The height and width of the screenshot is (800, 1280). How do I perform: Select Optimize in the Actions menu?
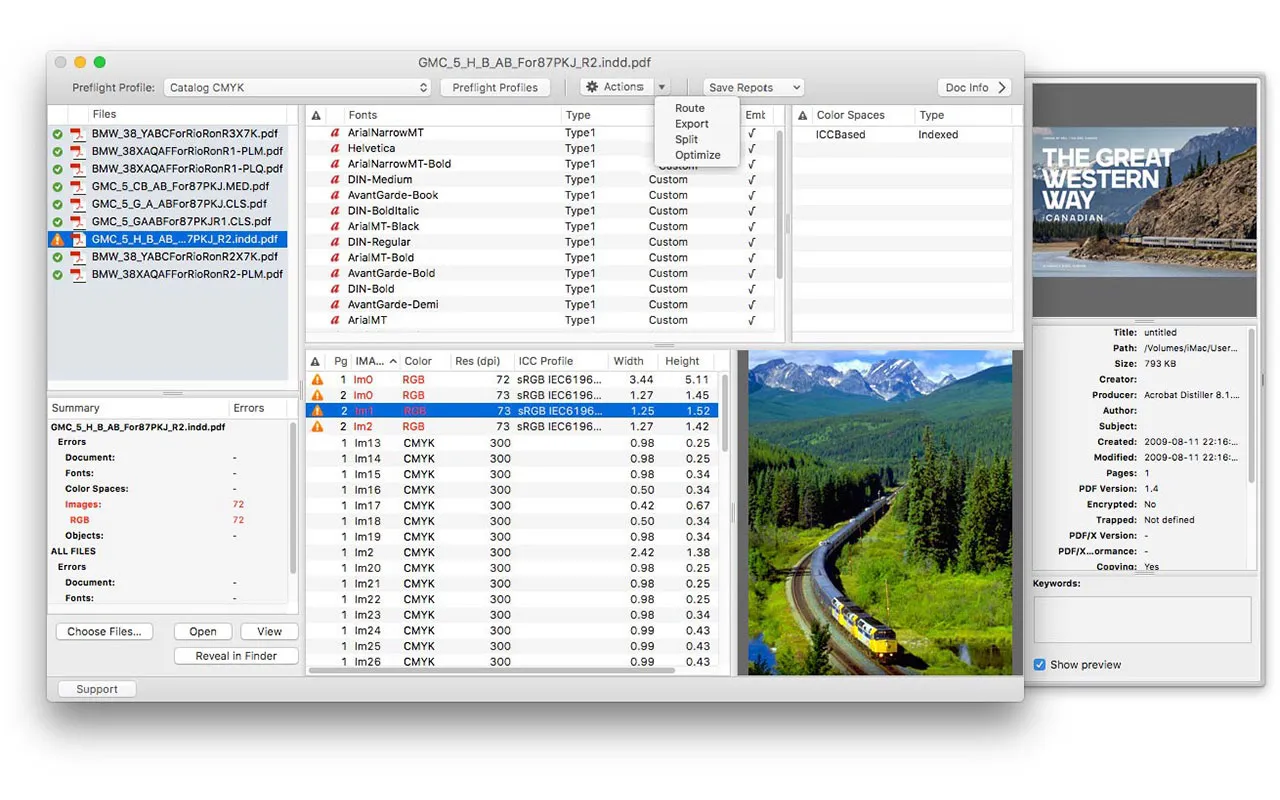click(x=697, y=155)
